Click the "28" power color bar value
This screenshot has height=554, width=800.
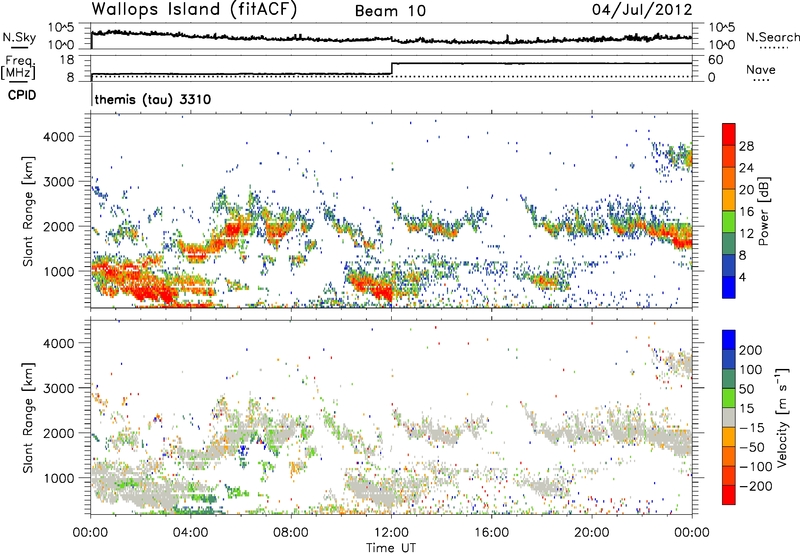point(746,146)
